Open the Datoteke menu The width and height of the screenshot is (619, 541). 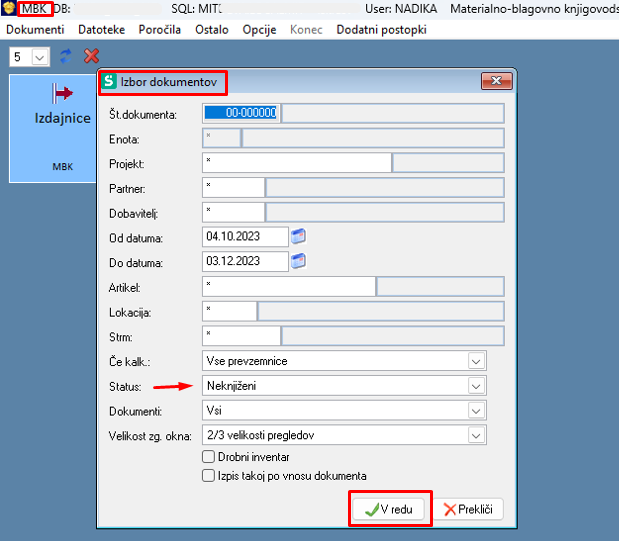point(101,30)
